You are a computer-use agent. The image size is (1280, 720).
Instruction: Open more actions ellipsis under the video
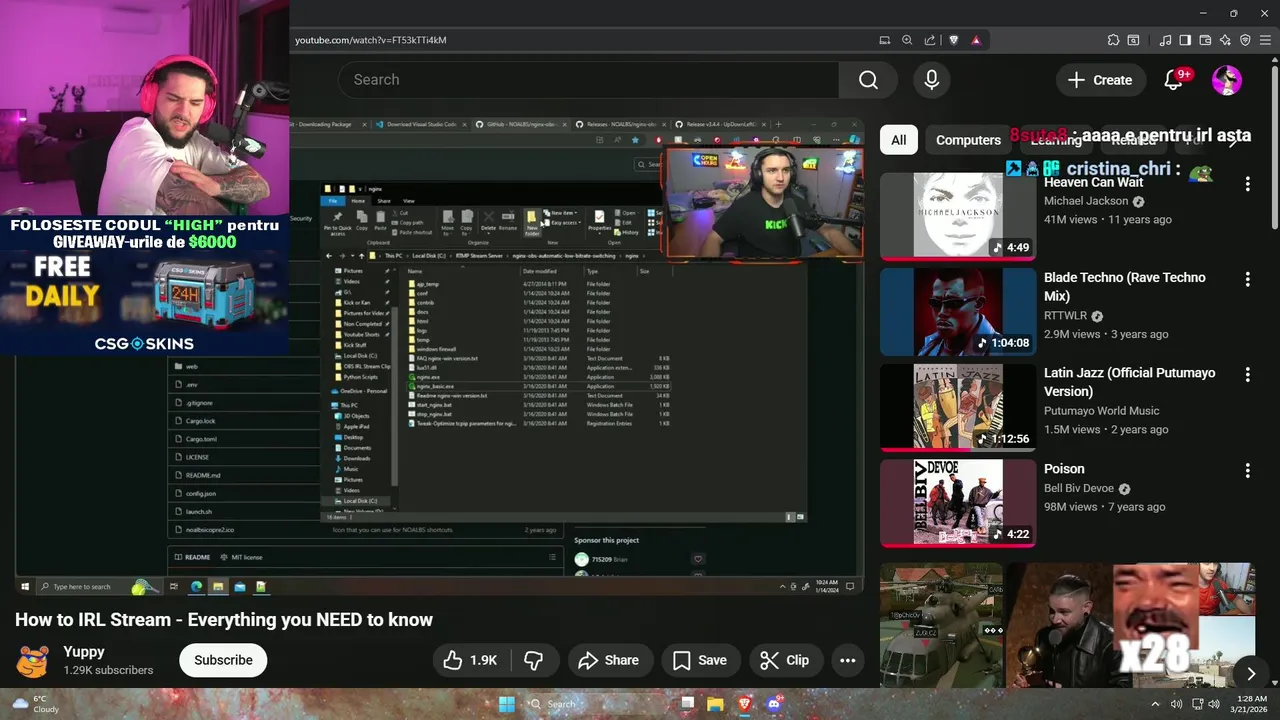tap(847, 660)
